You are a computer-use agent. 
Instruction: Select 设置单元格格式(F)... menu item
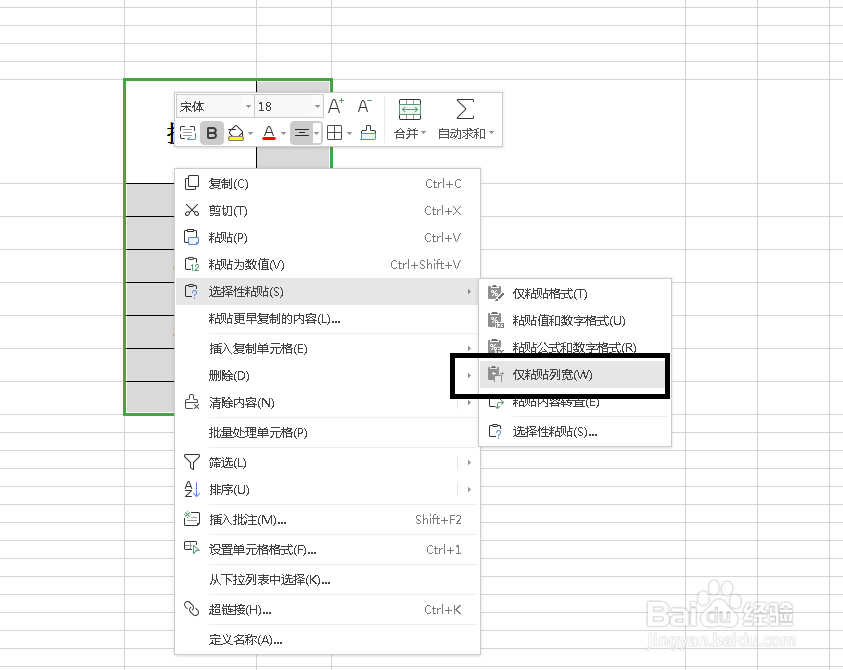pyautogui.click(x=327, y=550)
